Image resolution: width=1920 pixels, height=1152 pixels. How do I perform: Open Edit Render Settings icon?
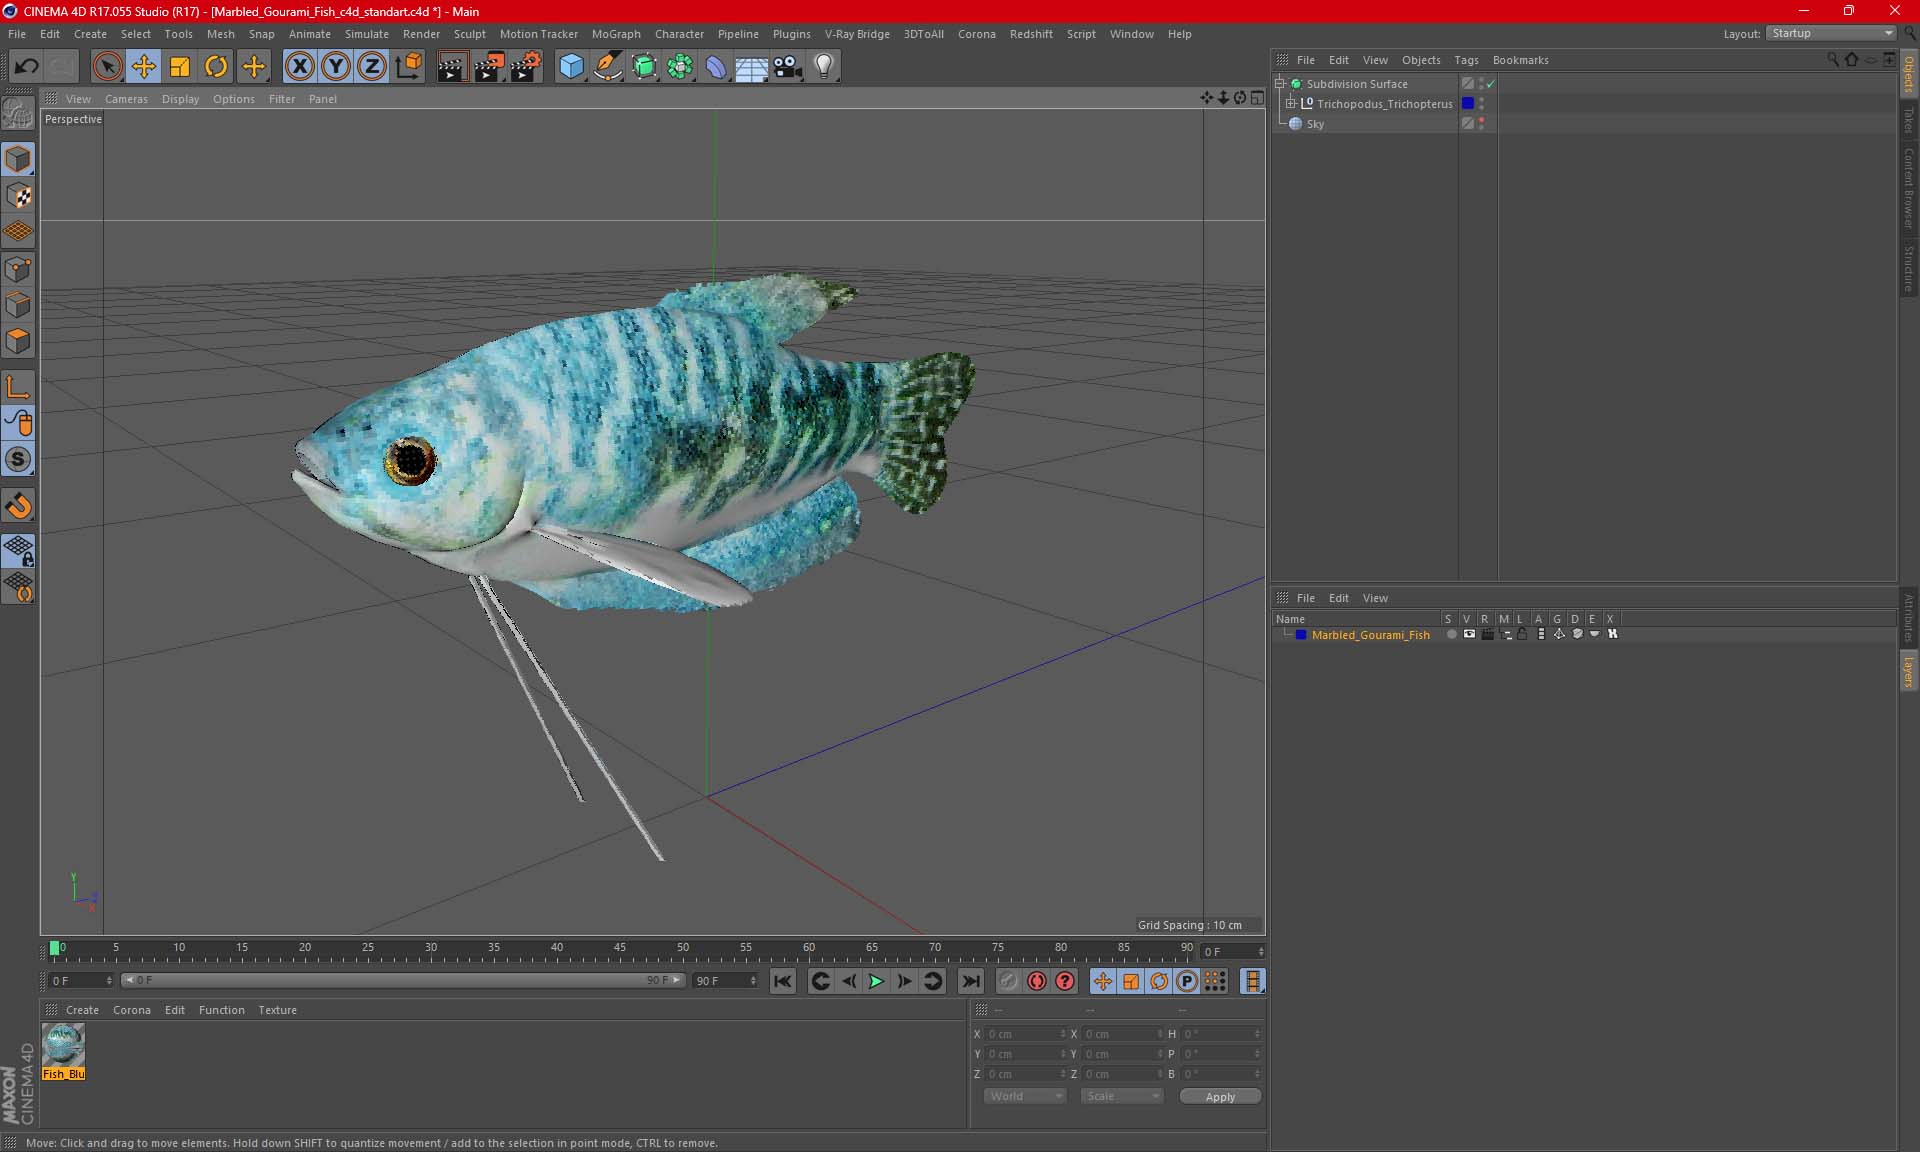pos(526,67)
